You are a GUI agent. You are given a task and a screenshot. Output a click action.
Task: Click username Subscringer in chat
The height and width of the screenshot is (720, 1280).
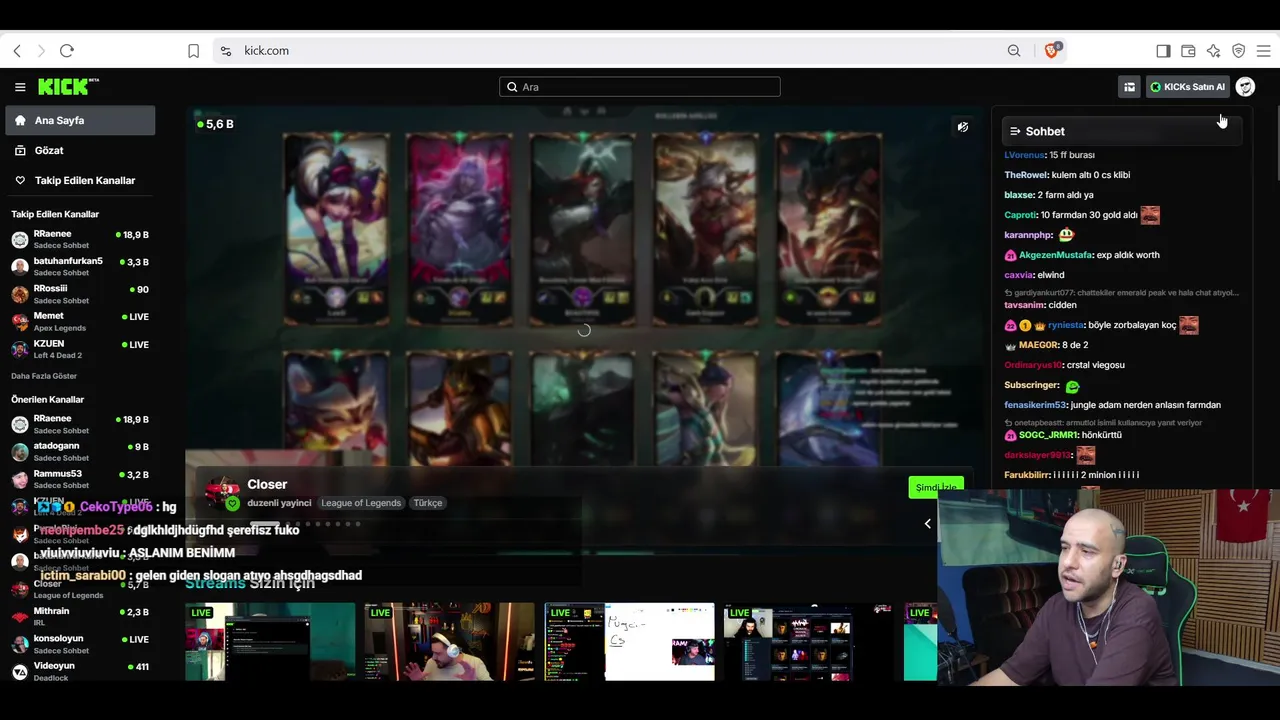click(1031, 385)
